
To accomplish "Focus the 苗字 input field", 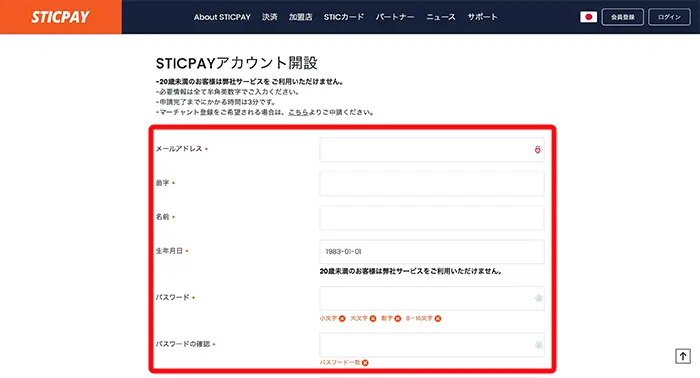I will 432,183.
